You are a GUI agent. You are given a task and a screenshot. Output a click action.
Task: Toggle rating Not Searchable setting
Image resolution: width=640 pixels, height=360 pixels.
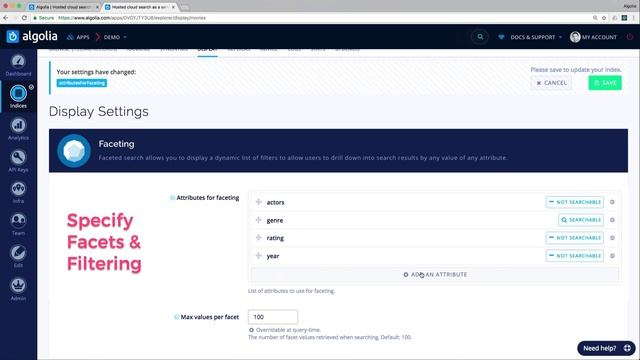pyautogui.click(x=575, y=238)
